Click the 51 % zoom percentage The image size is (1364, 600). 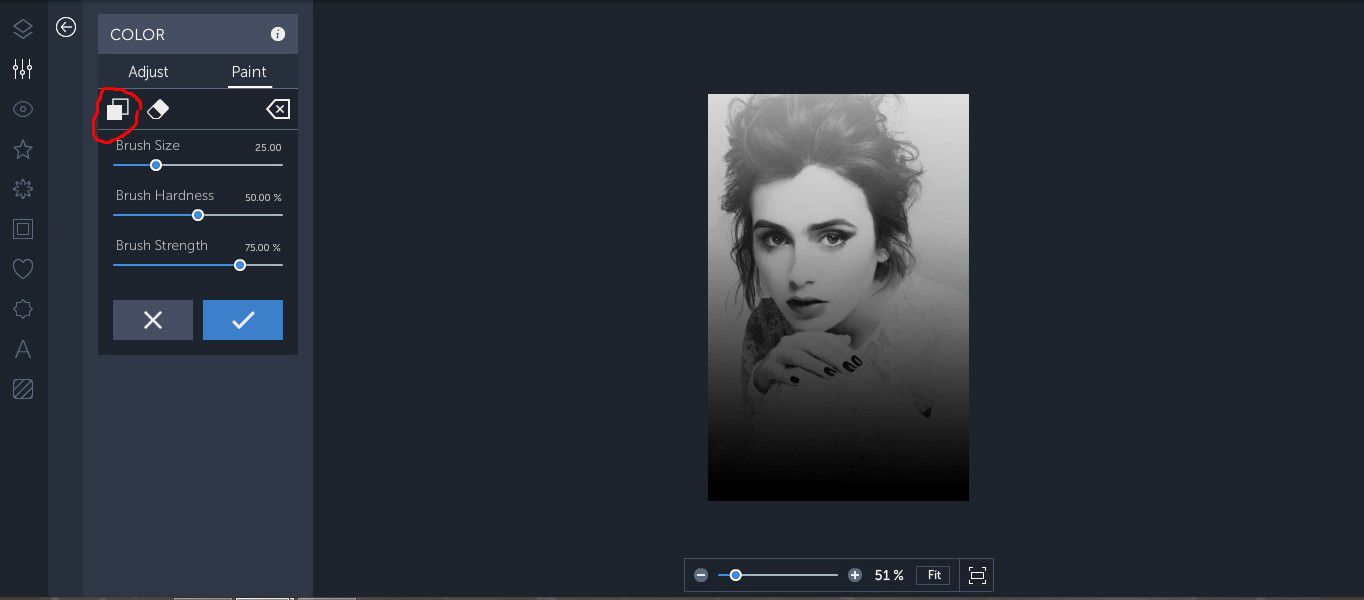[888, 575]
